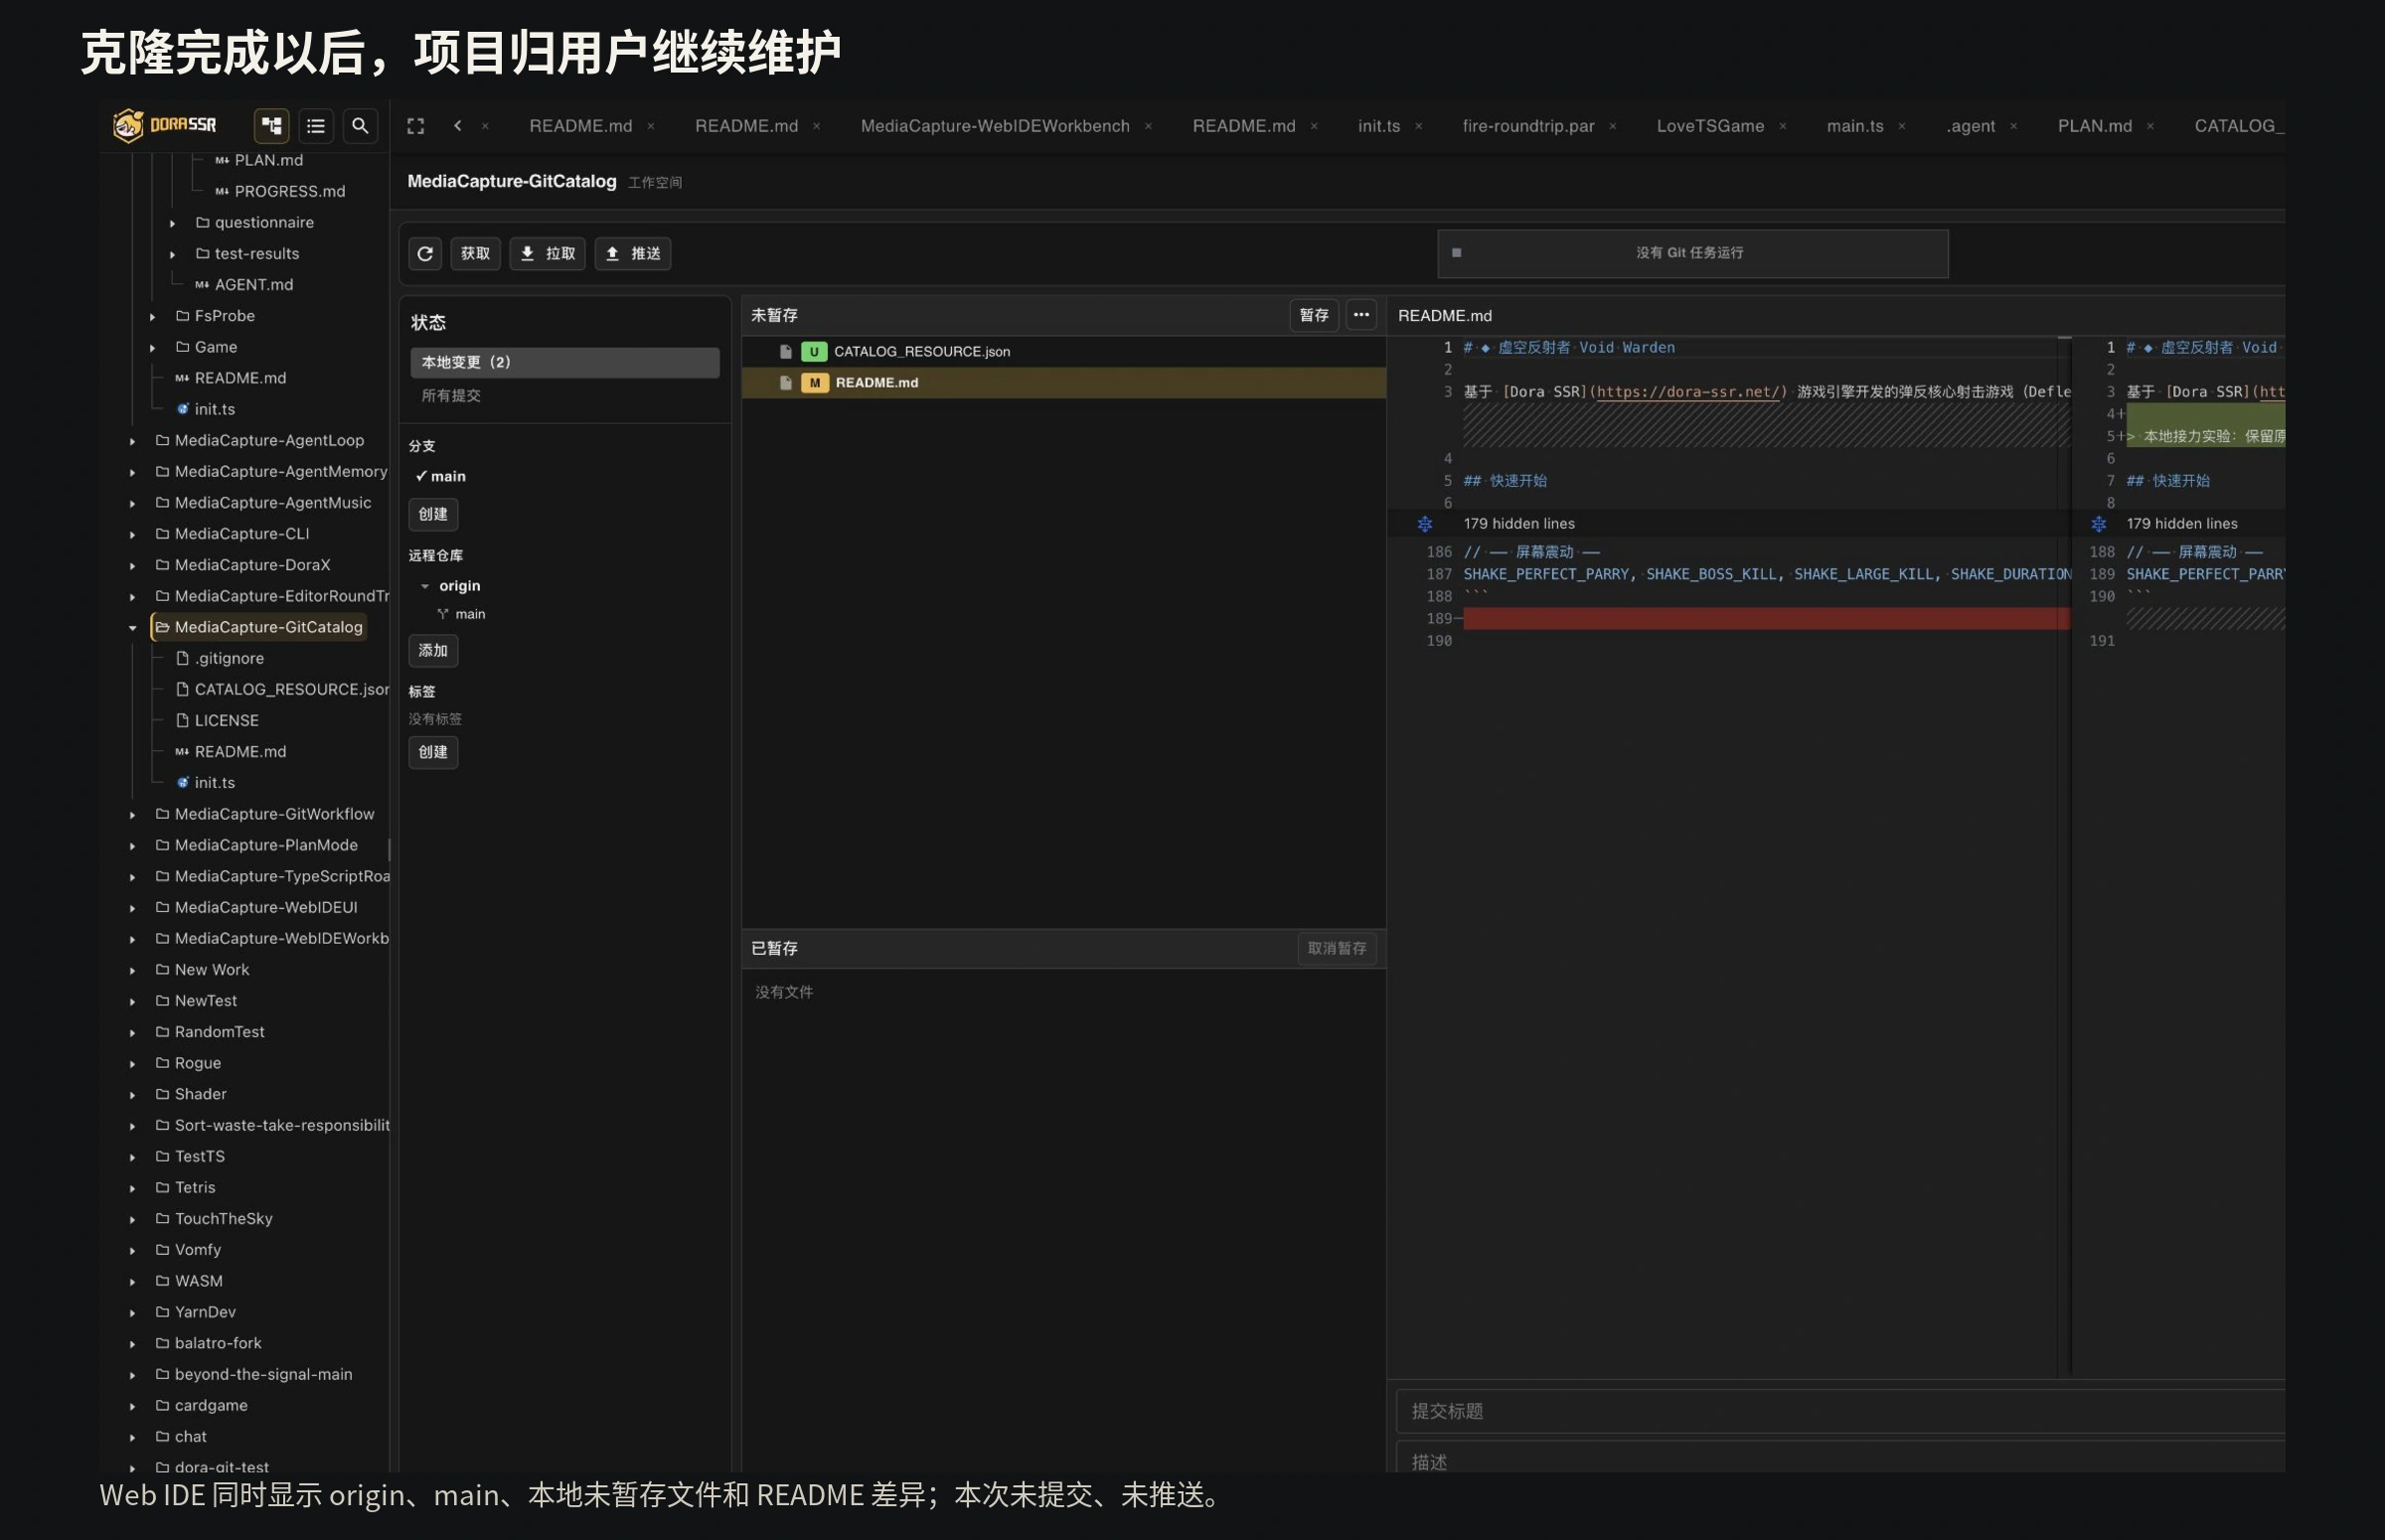Select README.md in unstaged list
The height and width of the screenshot is (1540, 2385).
pos(1064,383)
